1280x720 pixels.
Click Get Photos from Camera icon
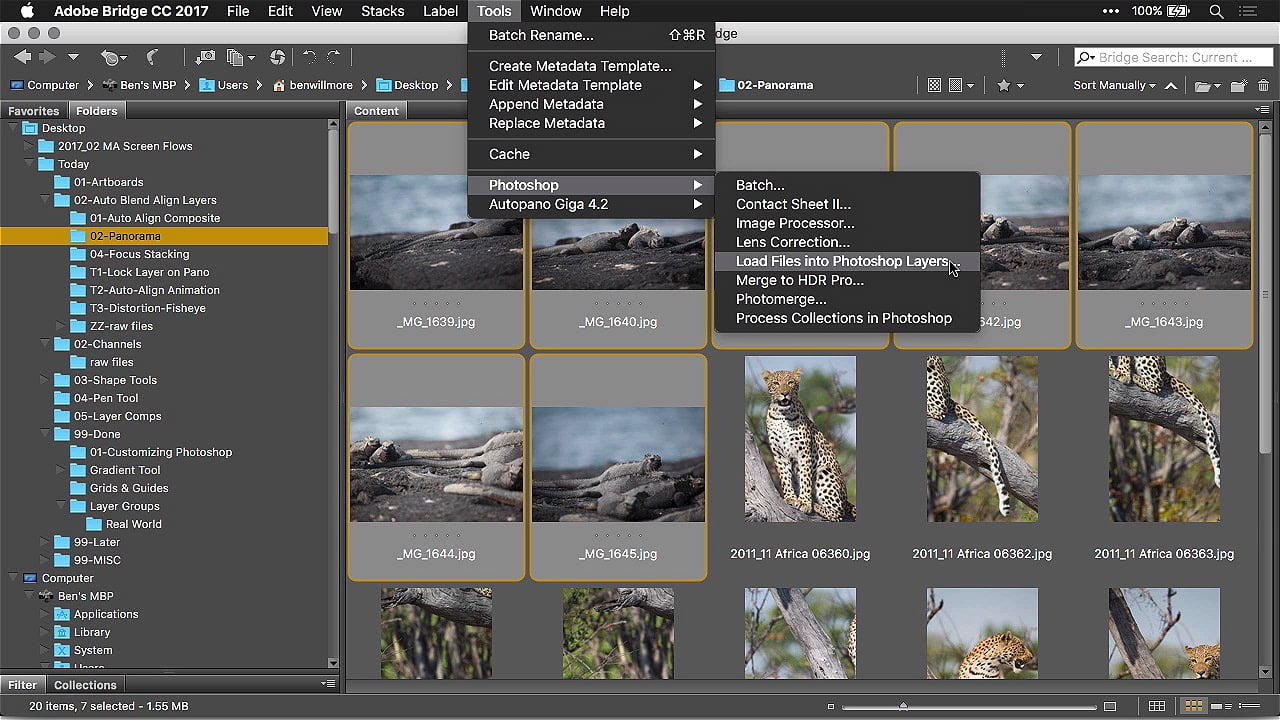coord(205,58)
